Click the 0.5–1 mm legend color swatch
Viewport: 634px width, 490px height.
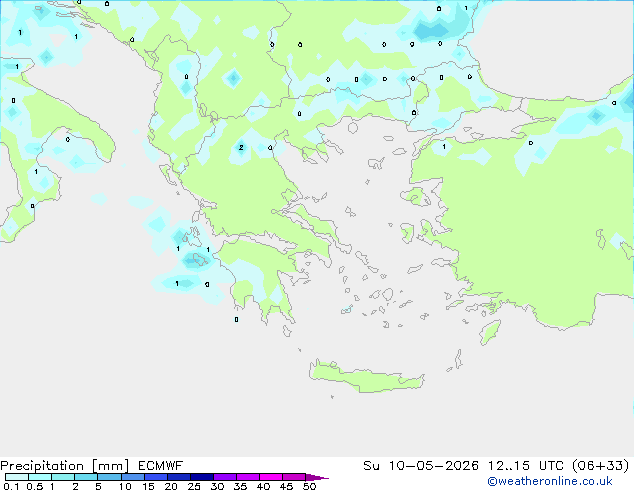40,477
